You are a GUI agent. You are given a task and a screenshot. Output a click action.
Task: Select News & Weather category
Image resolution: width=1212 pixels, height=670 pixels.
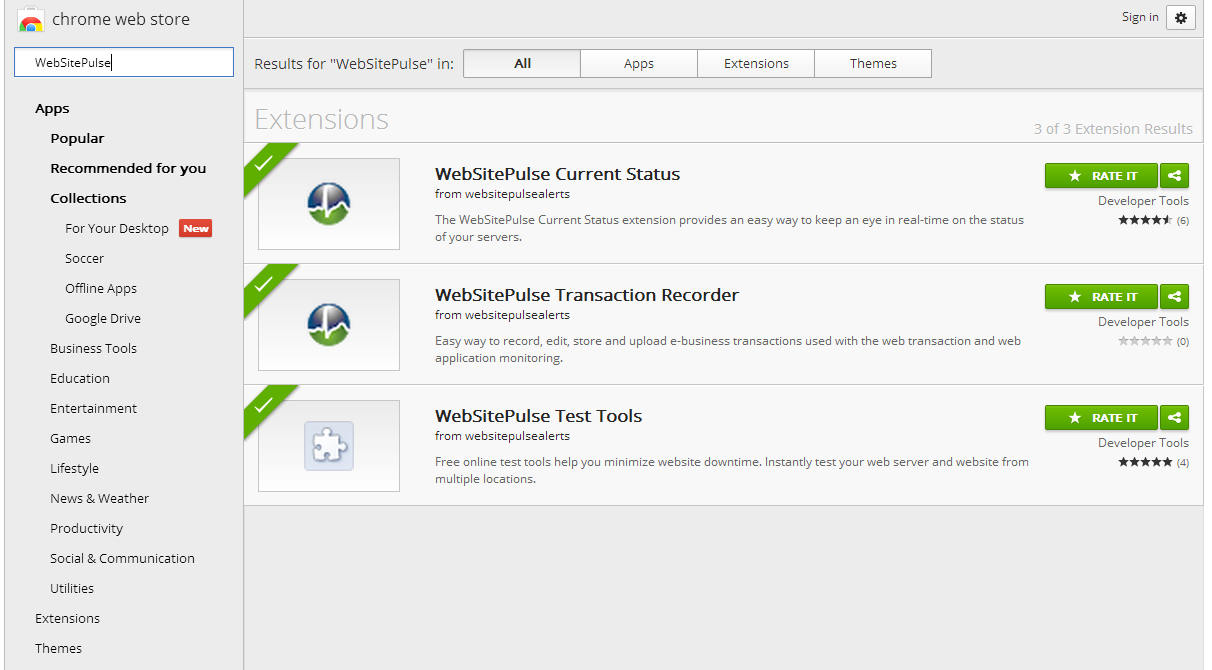99,498
